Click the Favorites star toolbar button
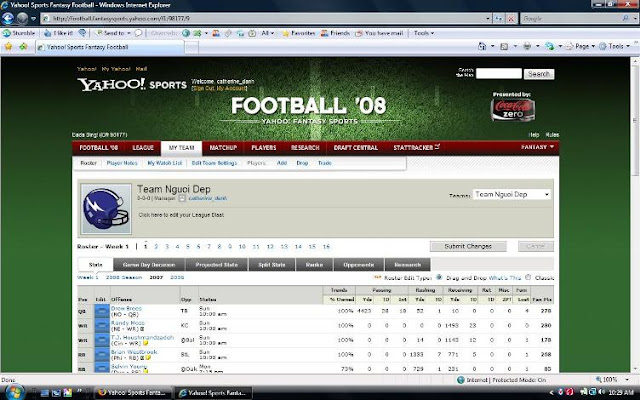This screenshot has width=640, height=400. click(298, 33)
